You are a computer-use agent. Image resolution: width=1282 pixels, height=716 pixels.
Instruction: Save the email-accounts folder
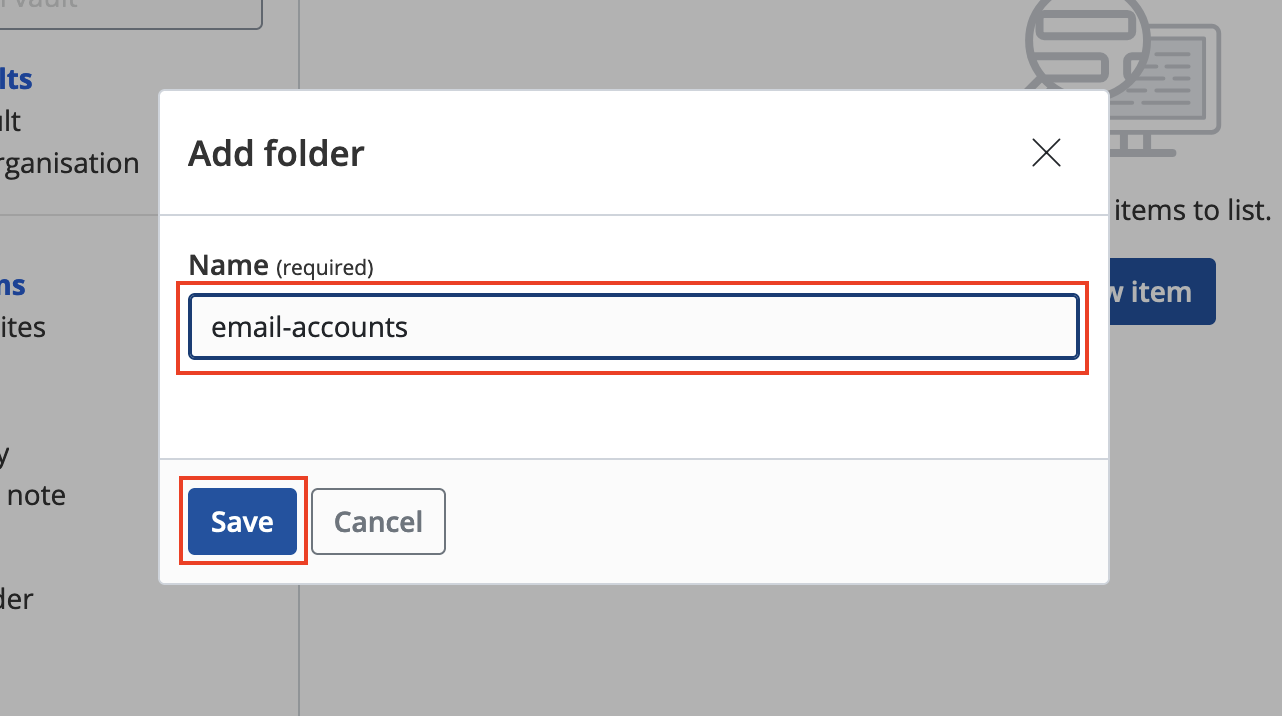click(x=242, y=521)
